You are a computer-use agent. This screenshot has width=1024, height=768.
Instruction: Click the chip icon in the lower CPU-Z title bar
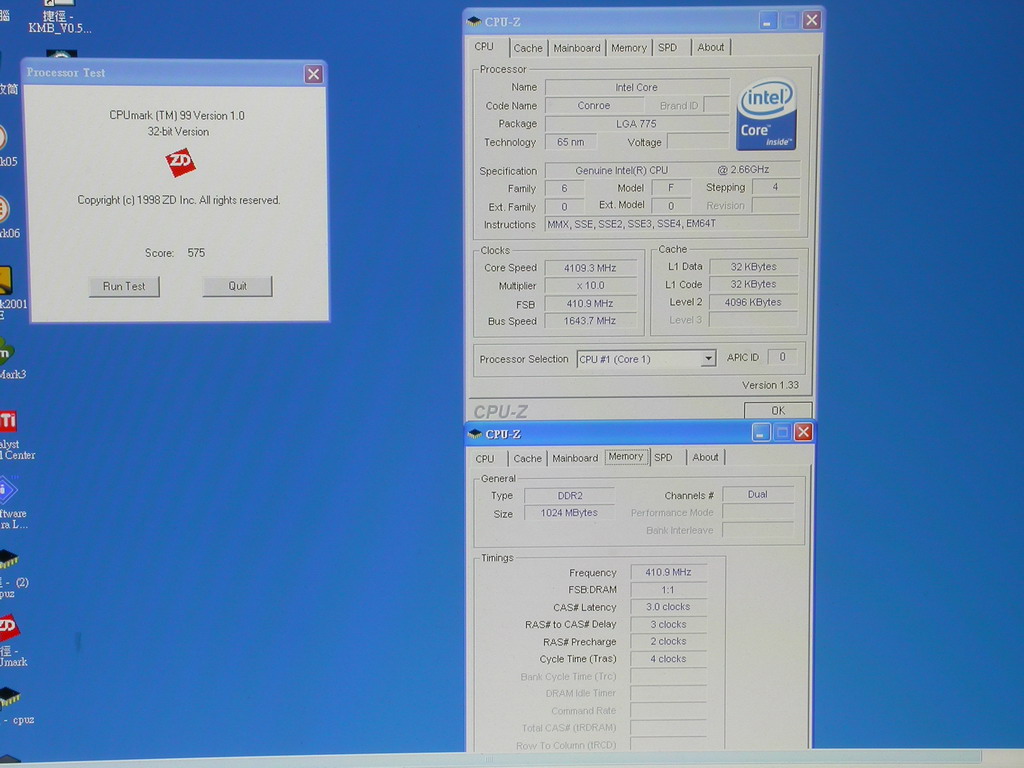[475, 434]
